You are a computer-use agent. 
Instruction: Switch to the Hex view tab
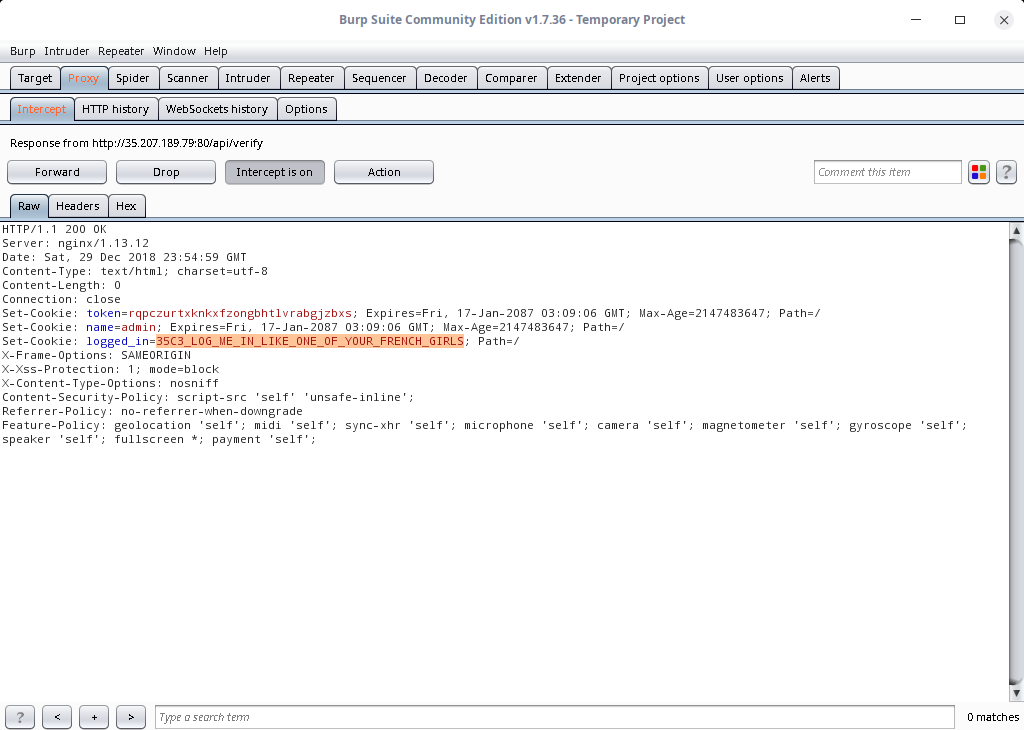[x=126, y=206]
